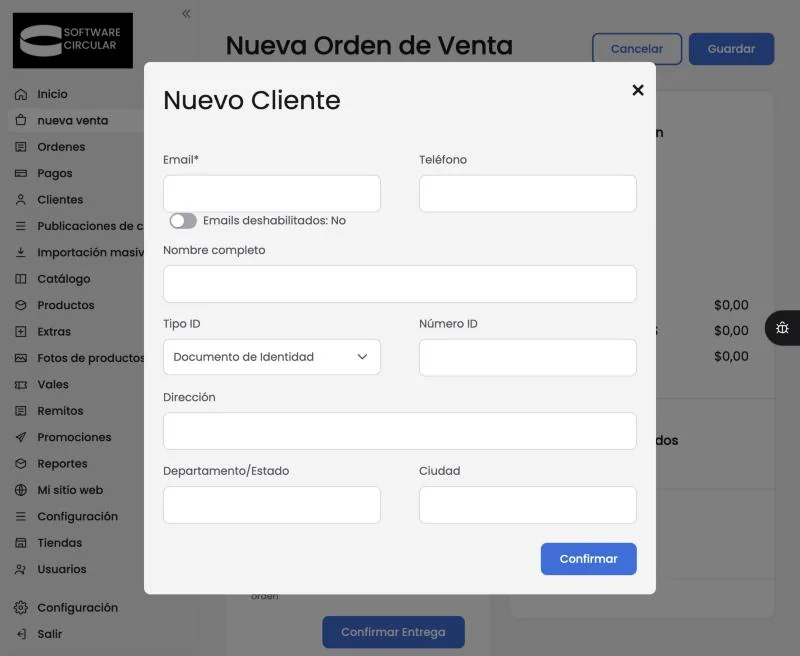The image size is (800, 656).
Task: Click the Cancelar button
Action: click(x=637, y=49)
